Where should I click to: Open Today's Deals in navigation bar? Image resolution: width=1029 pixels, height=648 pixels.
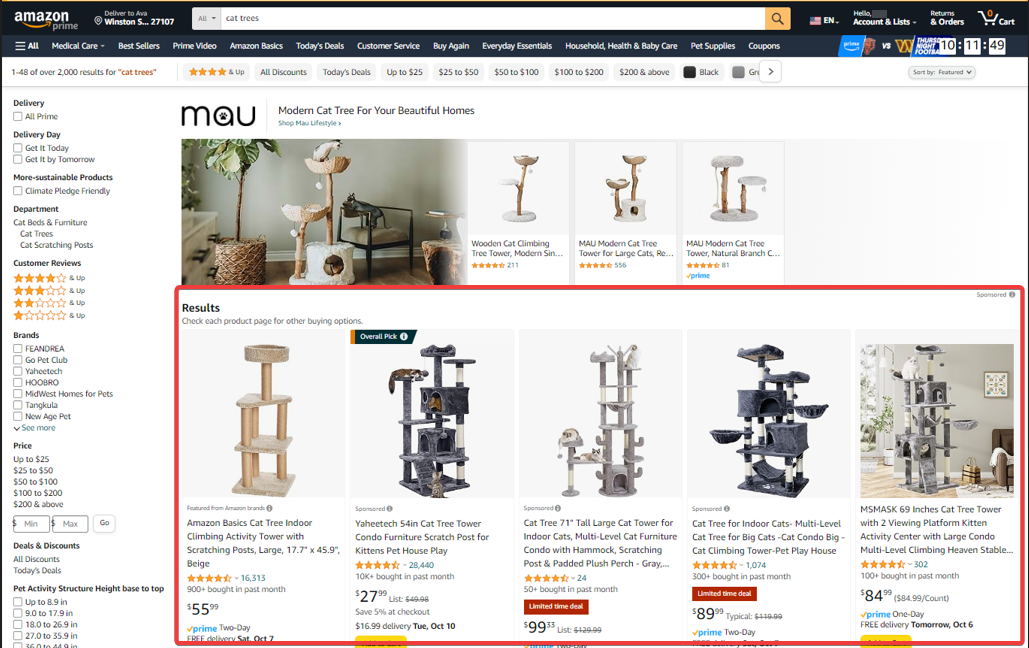pyautogui.click(x=320, y=46)
